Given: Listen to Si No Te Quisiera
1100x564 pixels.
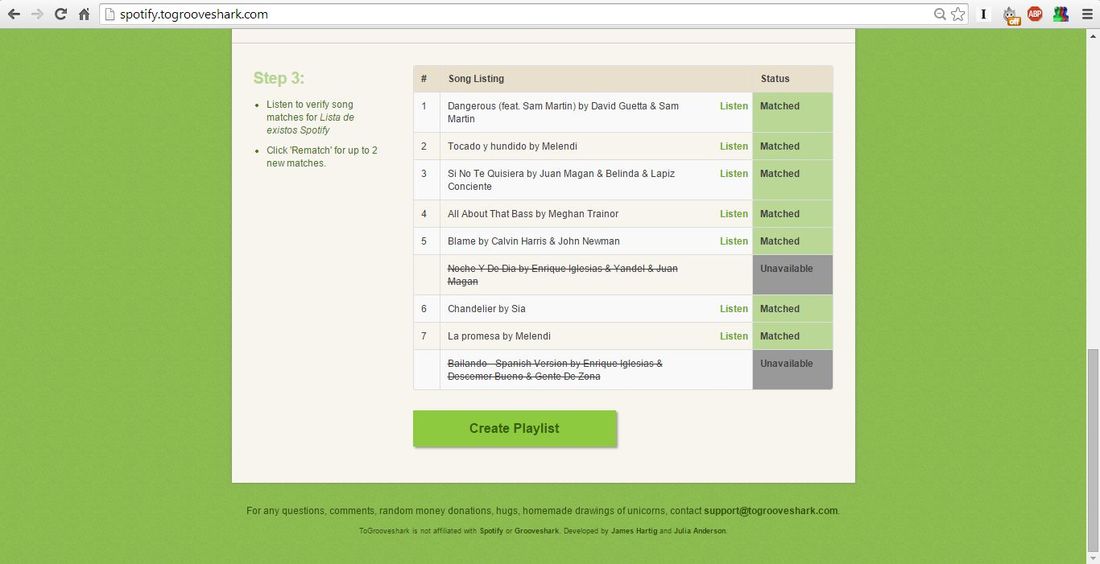Looking at the screenshot, I should pyautogui.click(x=734, y=173).
